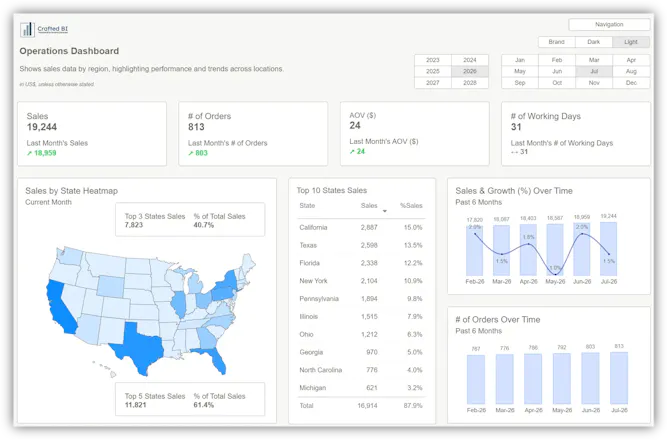Select the Michigan table row

361,388
